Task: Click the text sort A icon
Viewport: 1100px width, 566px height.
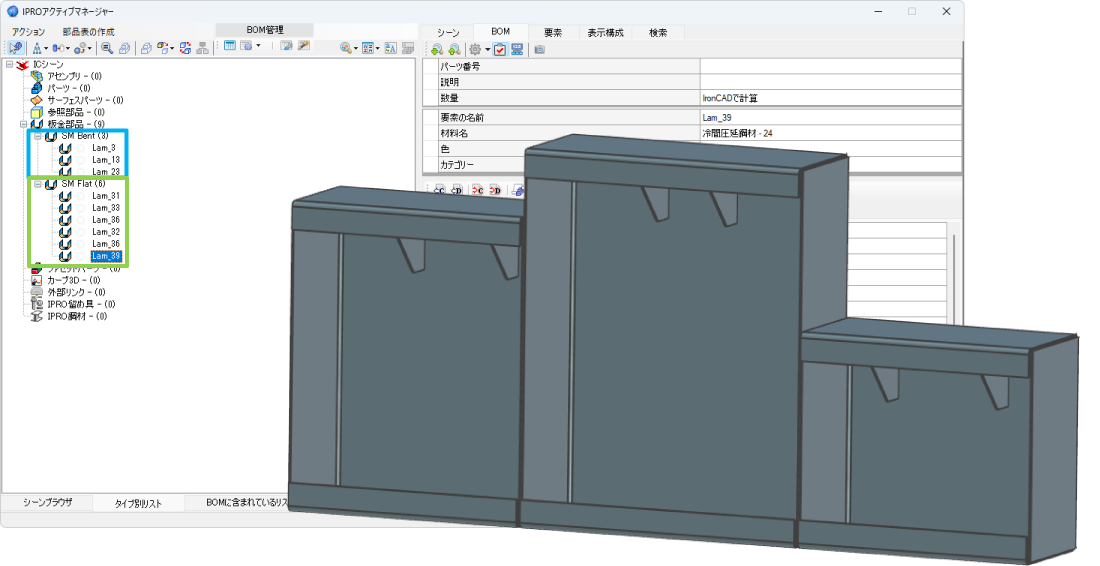Action: (x=390, y=48)
